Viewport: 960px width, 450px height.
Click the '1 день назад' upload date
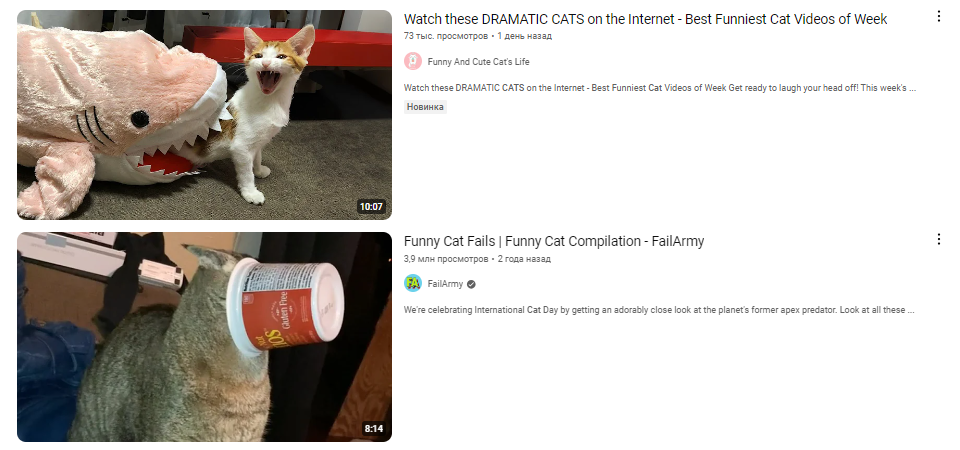tap(525, 36)
